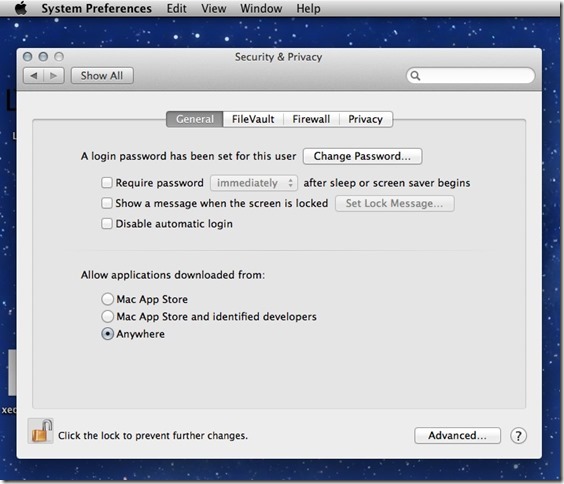Viewport: 564px width, 484px height.
Task: Click the search magnifier icon
Action: coord(415,76)
